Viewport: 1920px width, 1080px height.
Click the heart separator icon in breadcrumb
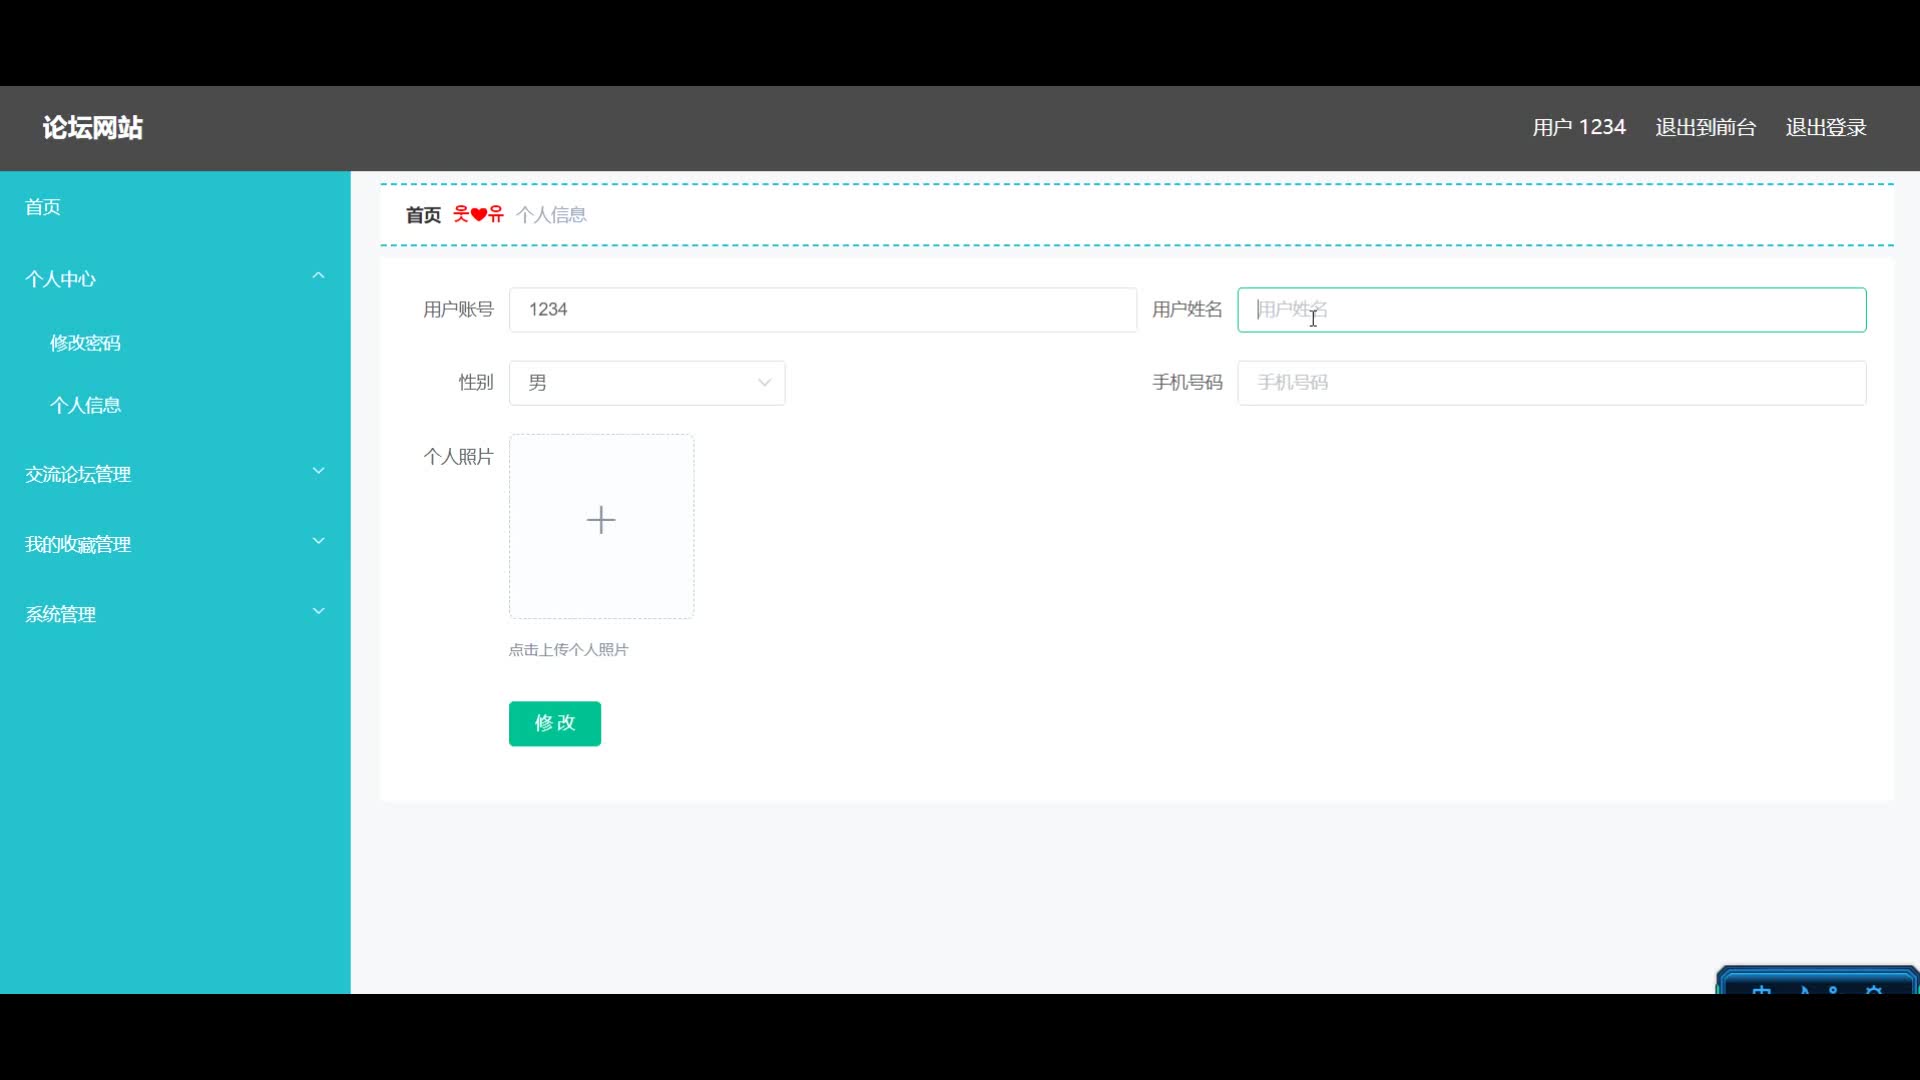pyautogui.click(x=479, y=214)
